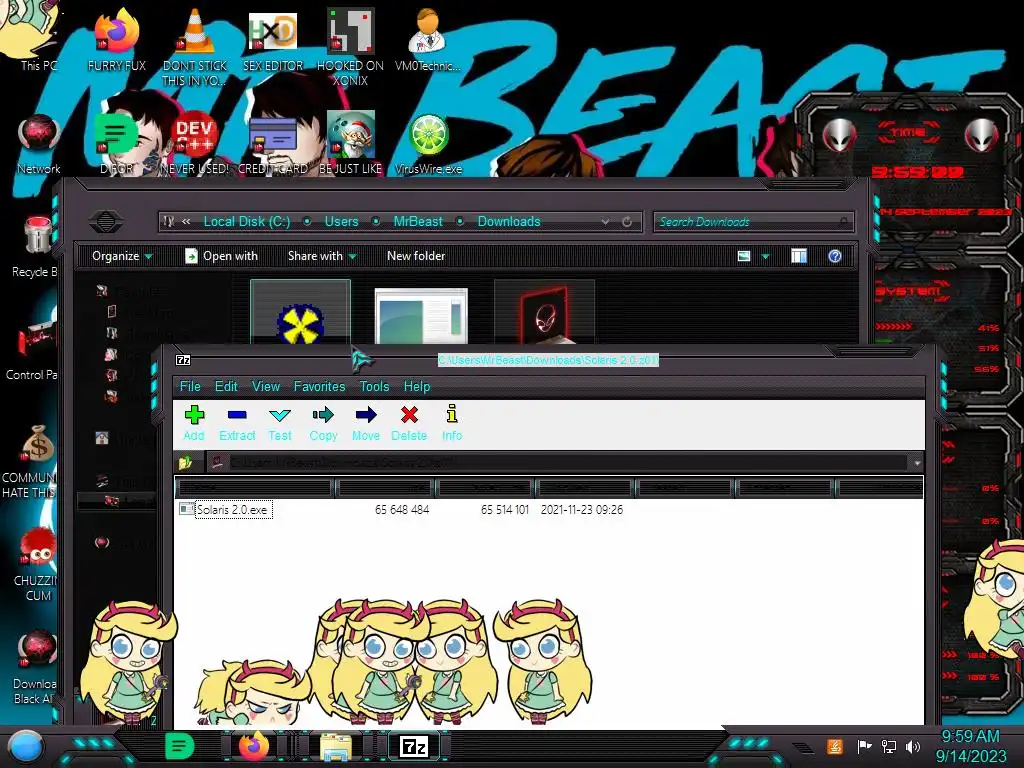Delete the file via red X icon
Image resolution: width=1024 pixels, height=768 pixels.
409,423
